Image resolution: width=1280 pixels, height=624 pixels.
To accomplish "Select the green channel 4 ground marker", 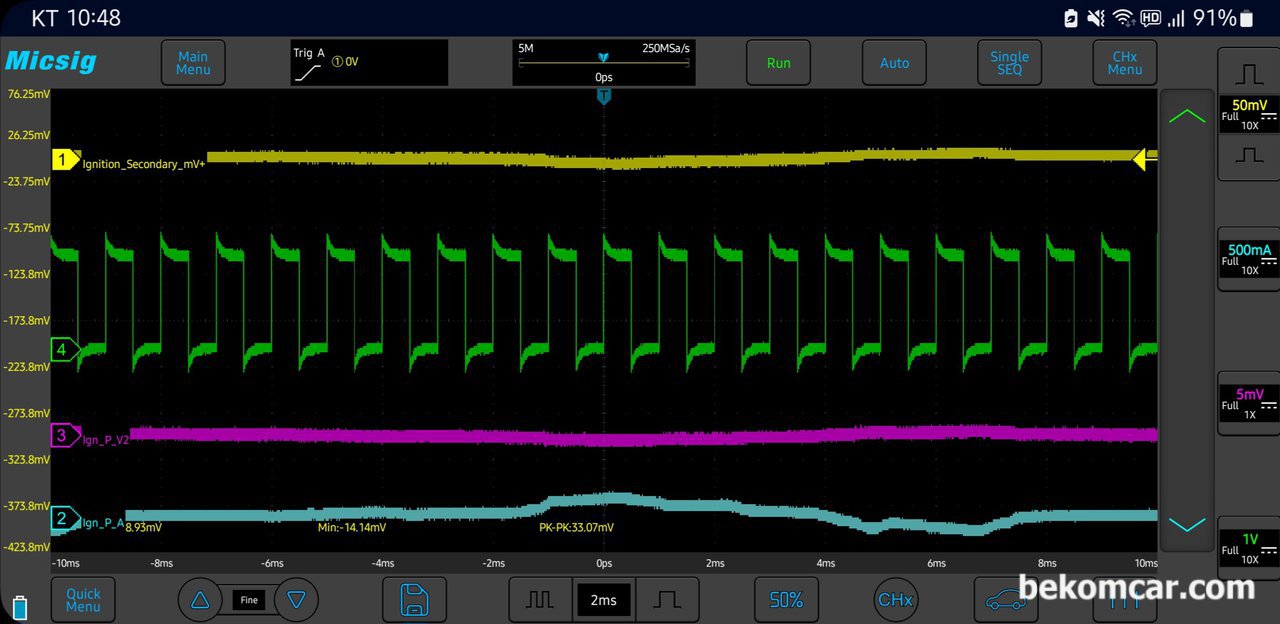I will [x=65, y=349].
